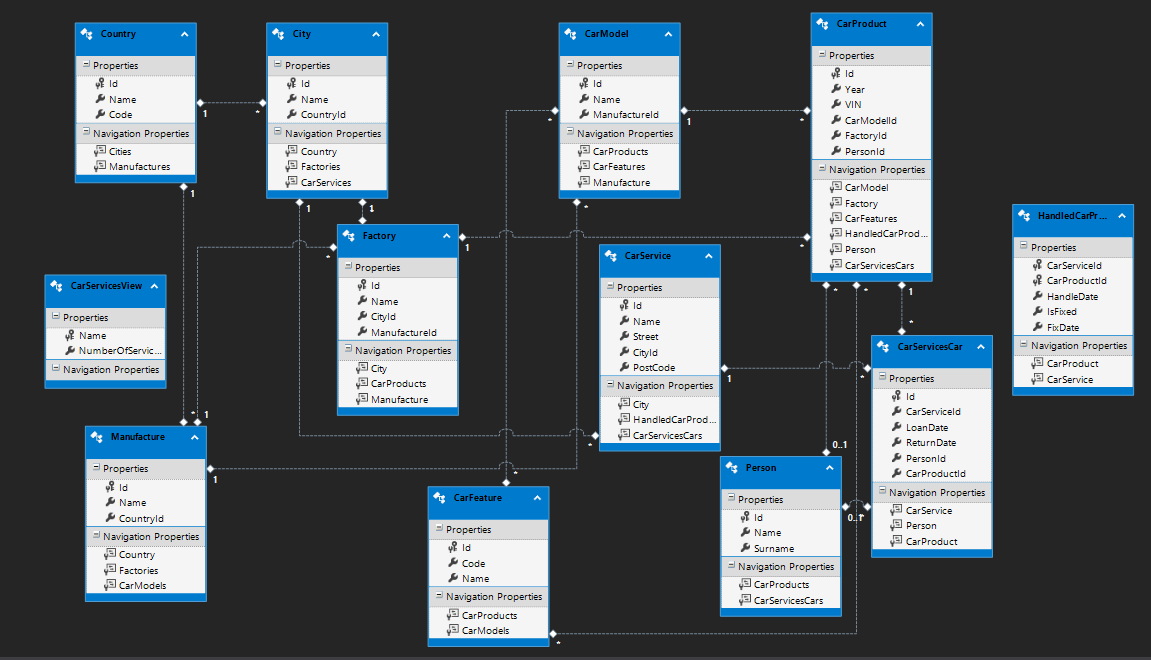Select the LoanDate property icon in CarServicesCar
This screenshot has width=1151, height=660.
899,426
